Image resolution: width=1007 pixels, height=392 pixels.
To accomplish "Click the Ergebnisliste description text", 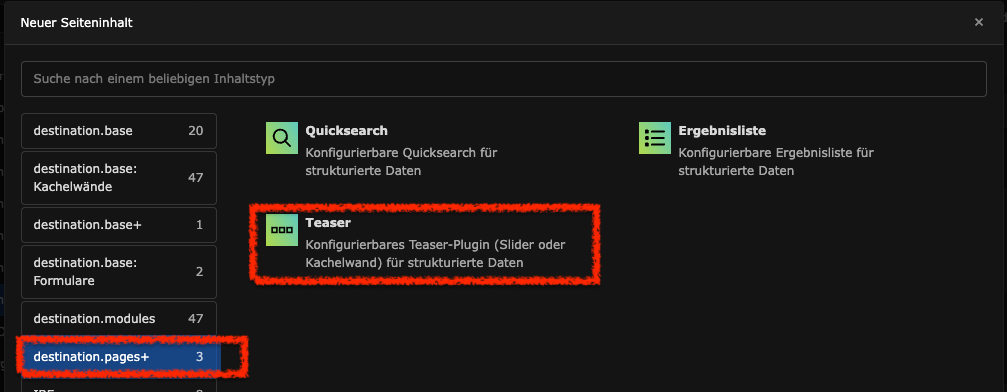I will click(x=776, y=162).
